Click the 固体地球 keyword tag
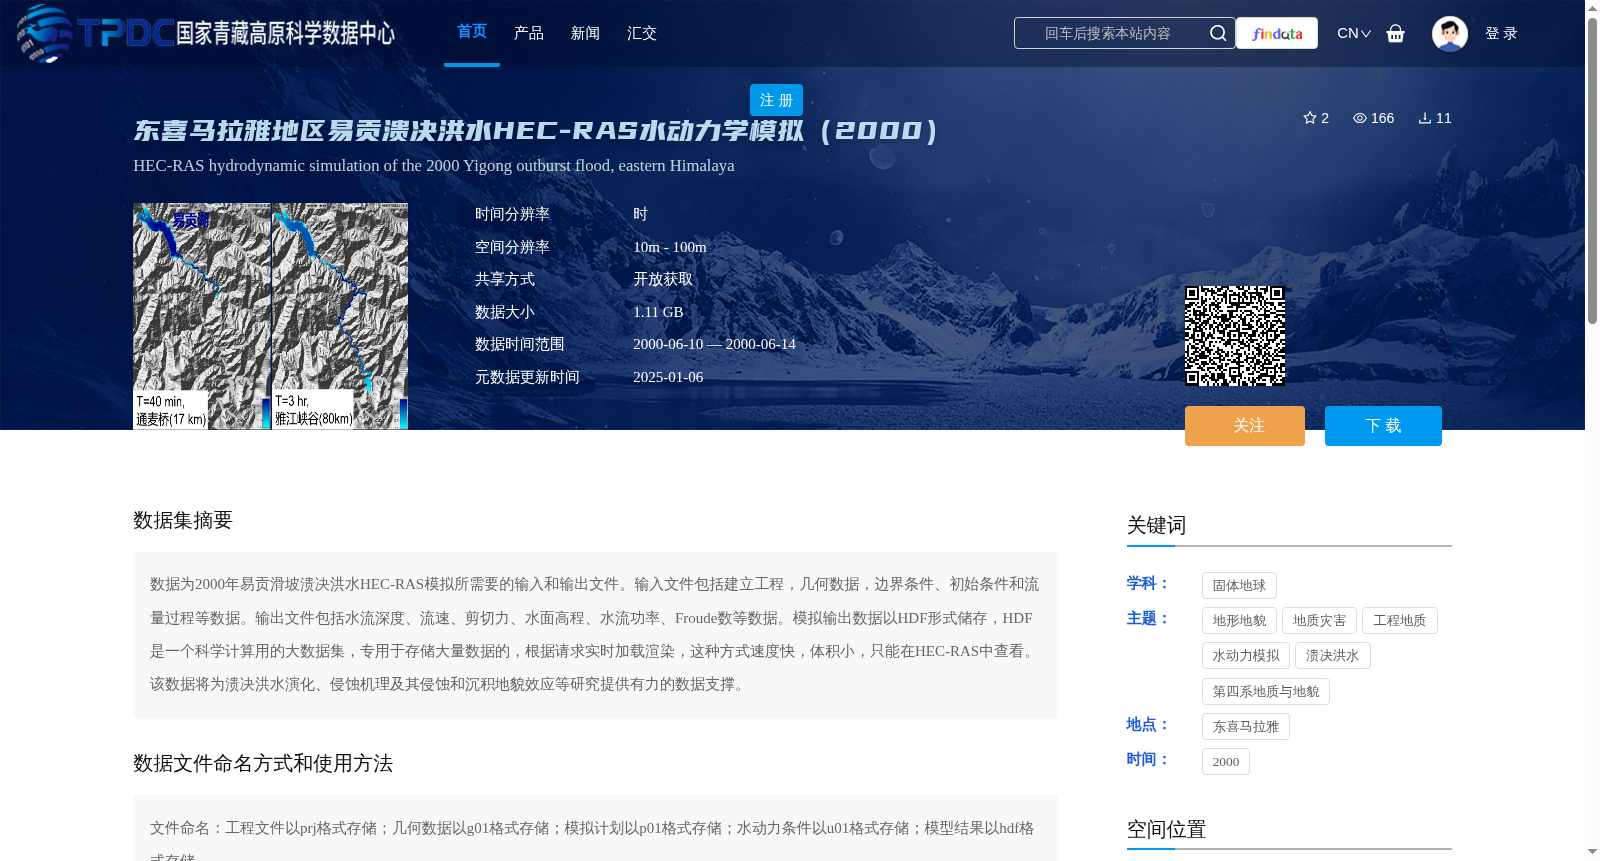Image resolution: width=1600 pixels, height=861 pixels. (1239, 586)
